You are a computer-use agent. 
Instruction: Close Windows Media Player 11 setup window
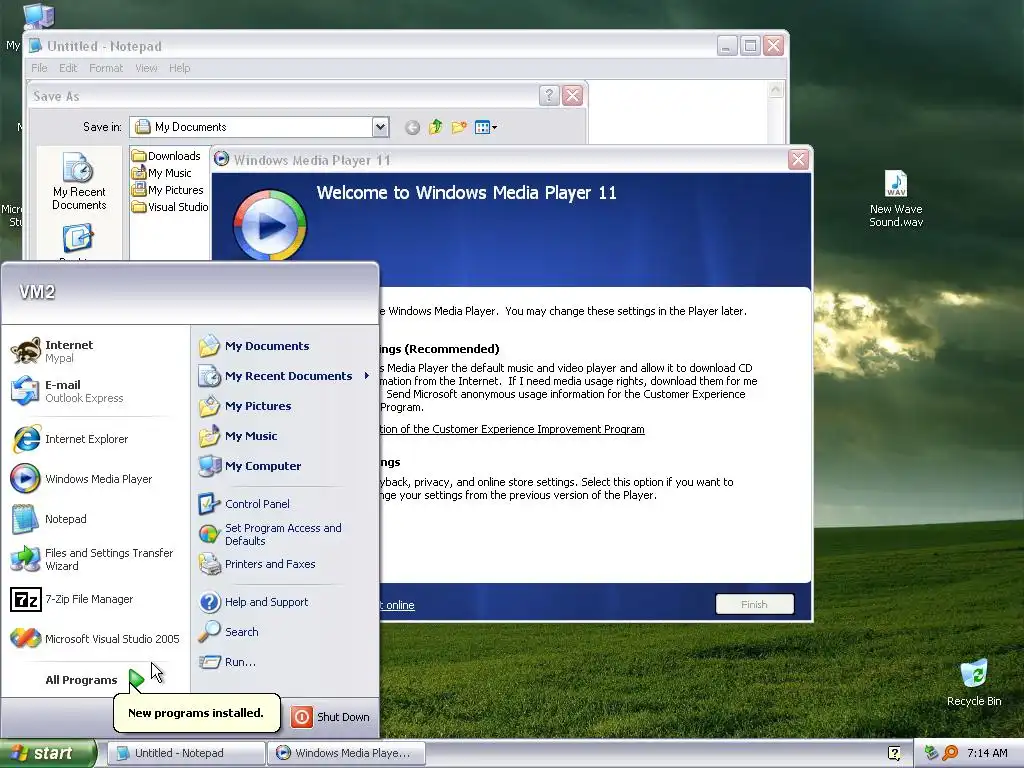(798, 159)
